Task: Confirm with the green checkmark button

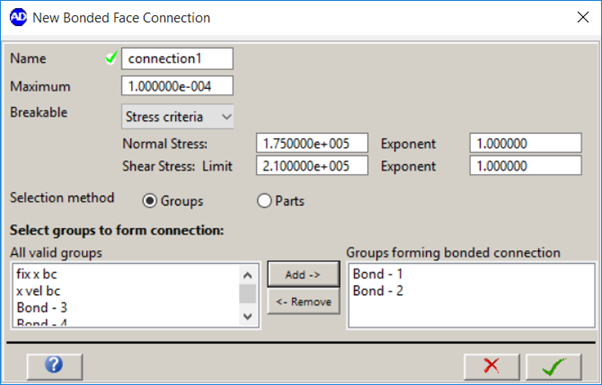Action: [x=554, y=367]
